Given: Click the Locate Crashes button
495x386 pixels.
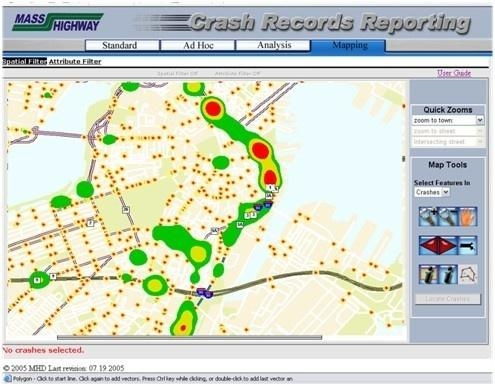Looking at the screenshot, I should (x=448, y=299).
